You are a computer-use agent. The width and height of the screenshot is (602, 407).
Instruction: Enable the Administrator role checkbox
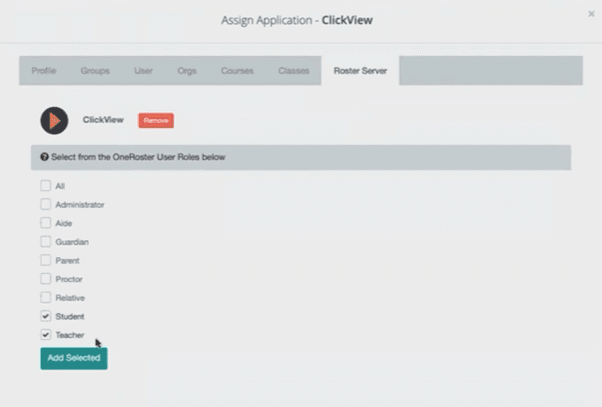[x=45, y=204]
